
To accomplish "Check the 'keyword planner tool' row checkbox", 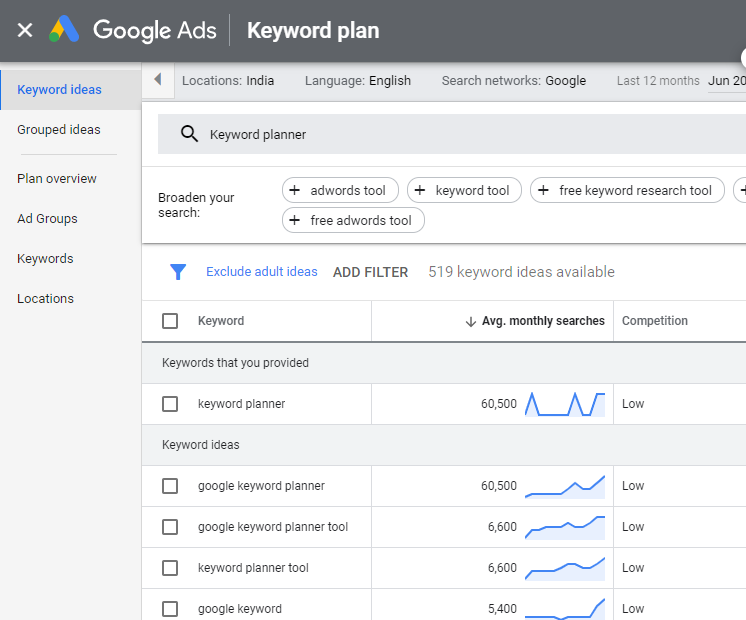I will tap(170, 568).
